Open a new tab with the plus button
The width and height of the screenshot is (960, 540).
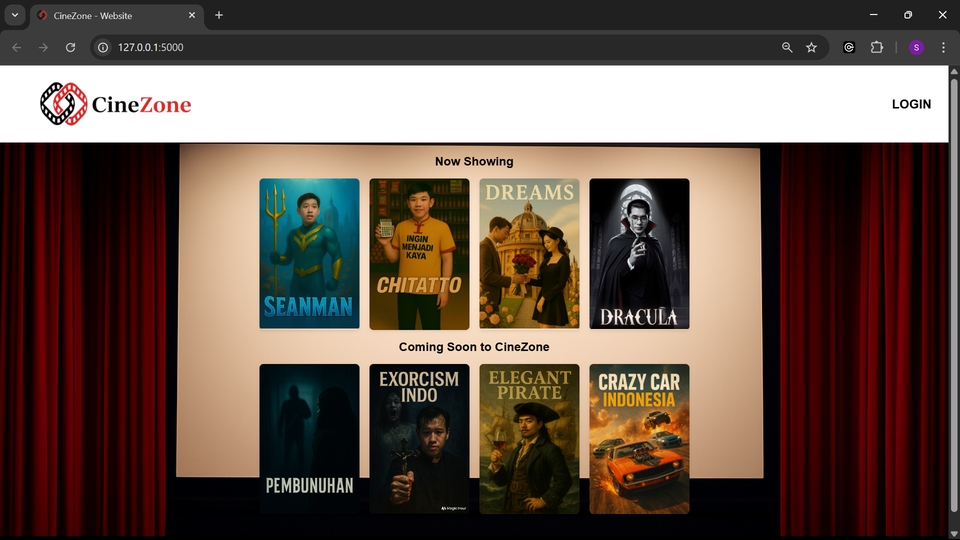coord(219,15)
